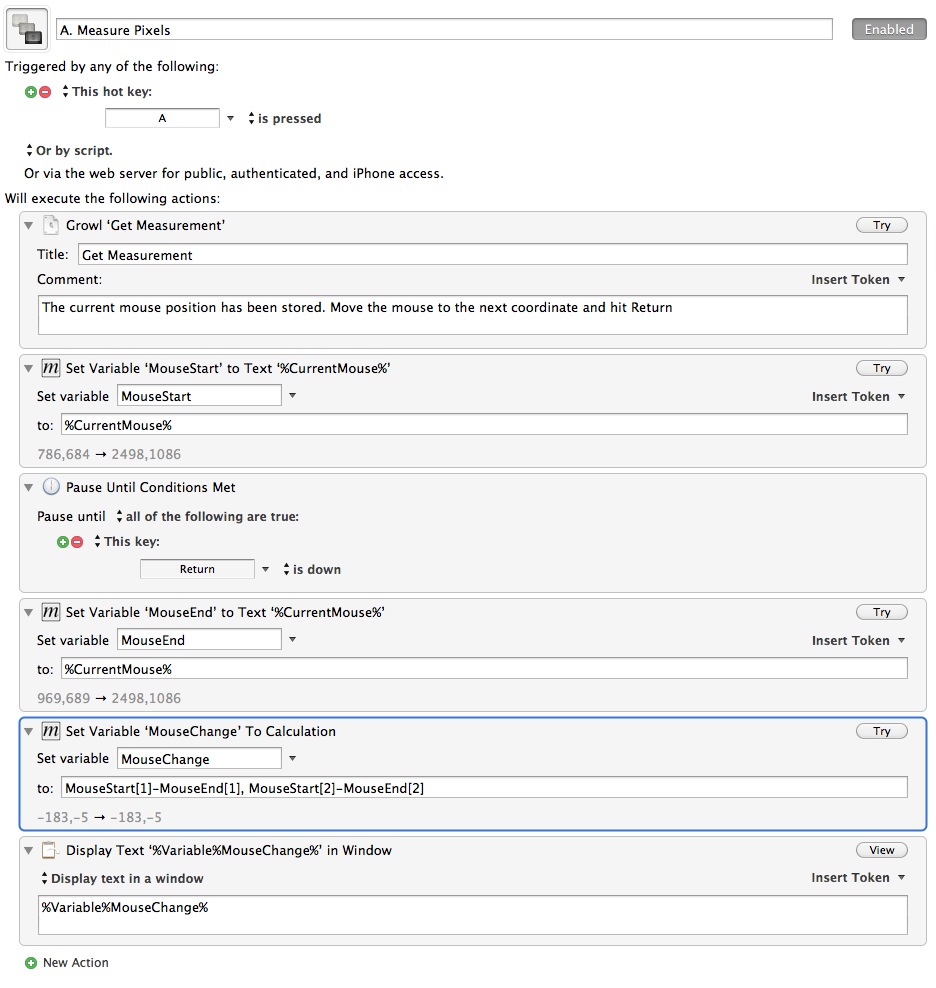Viewport: 936px width, 988px height.
Task: Add a pause condition with green plus
Action: pyautogui.click(x=62, y=542)
